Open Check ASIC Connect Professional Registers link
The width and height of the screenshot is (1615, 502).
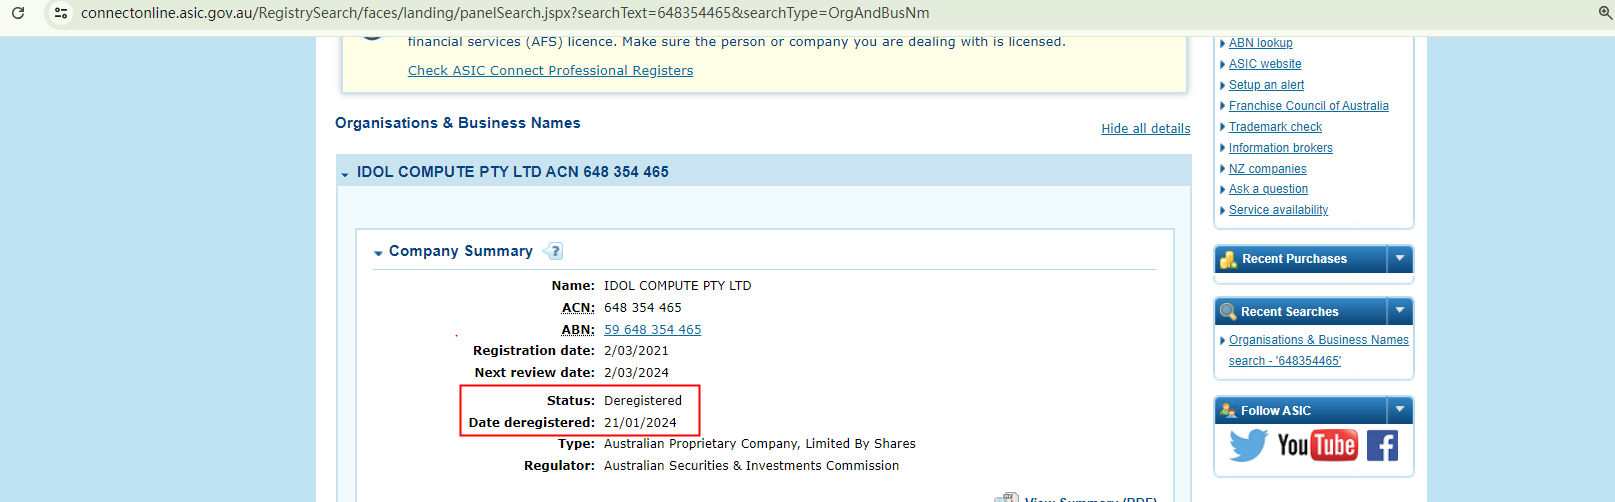pyautogui.click(x=550, y=71)
